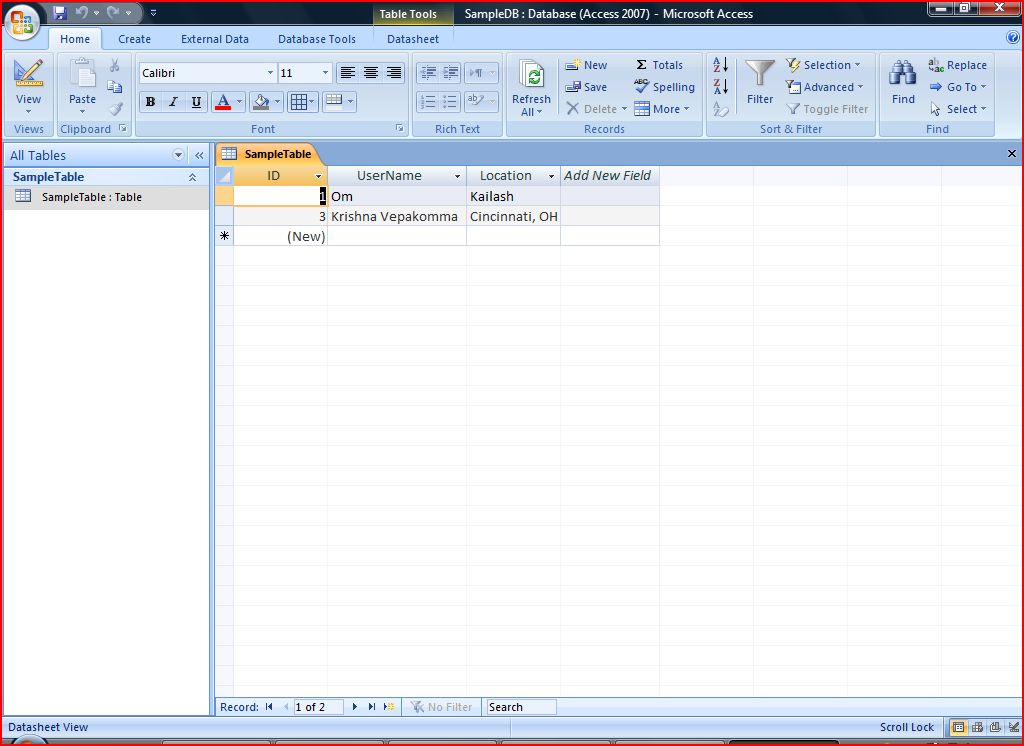Open the UserName column filter dropdown arrow

[457, 176]
